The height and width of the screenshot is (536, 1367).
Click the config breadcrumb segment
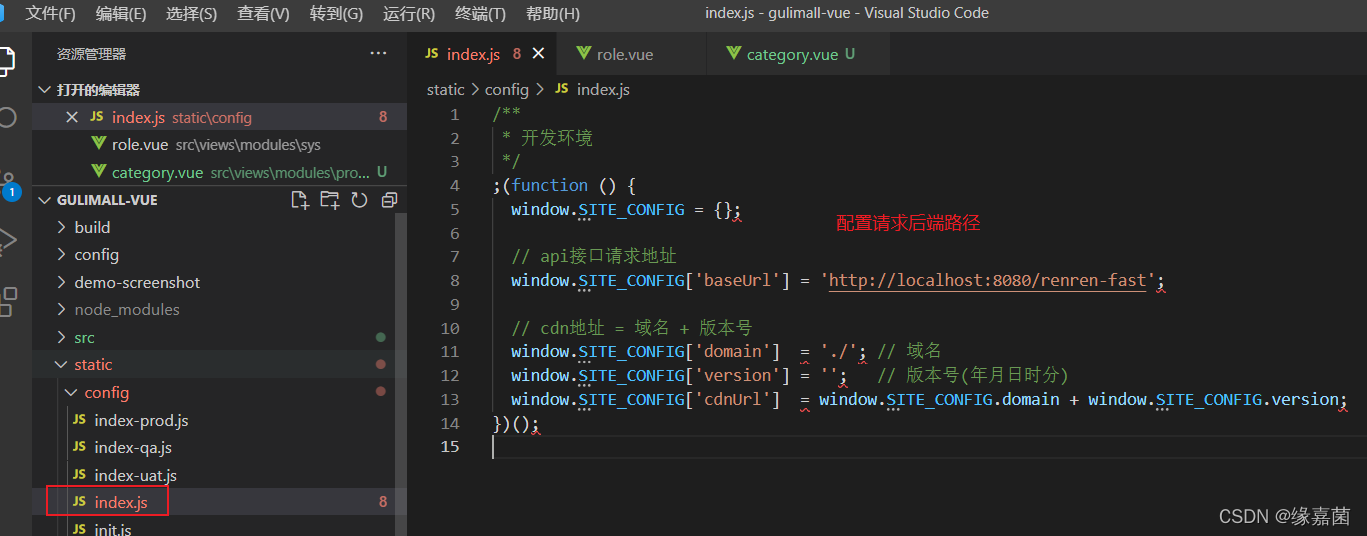click(x=507, y=89)
